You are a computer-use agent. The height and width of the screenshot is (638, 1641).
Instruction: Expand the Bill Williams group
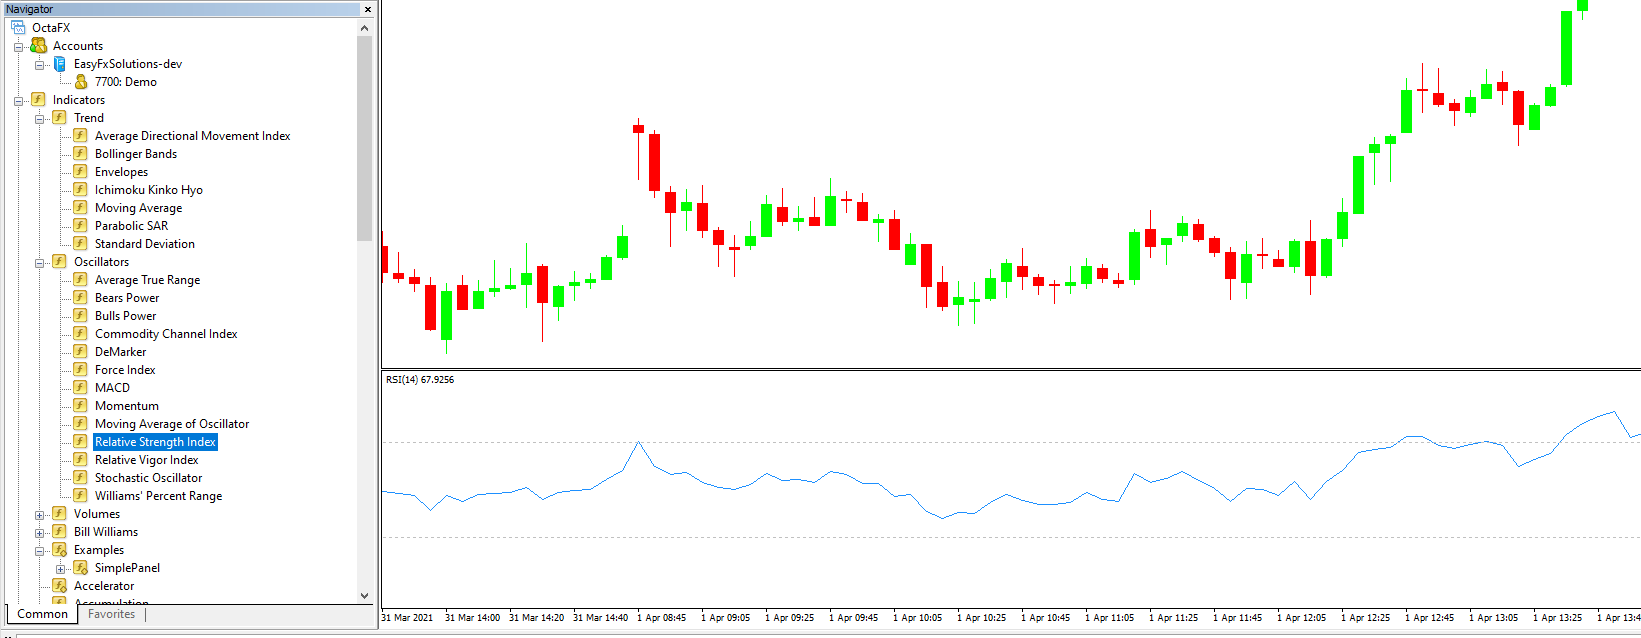coord(39,533)
